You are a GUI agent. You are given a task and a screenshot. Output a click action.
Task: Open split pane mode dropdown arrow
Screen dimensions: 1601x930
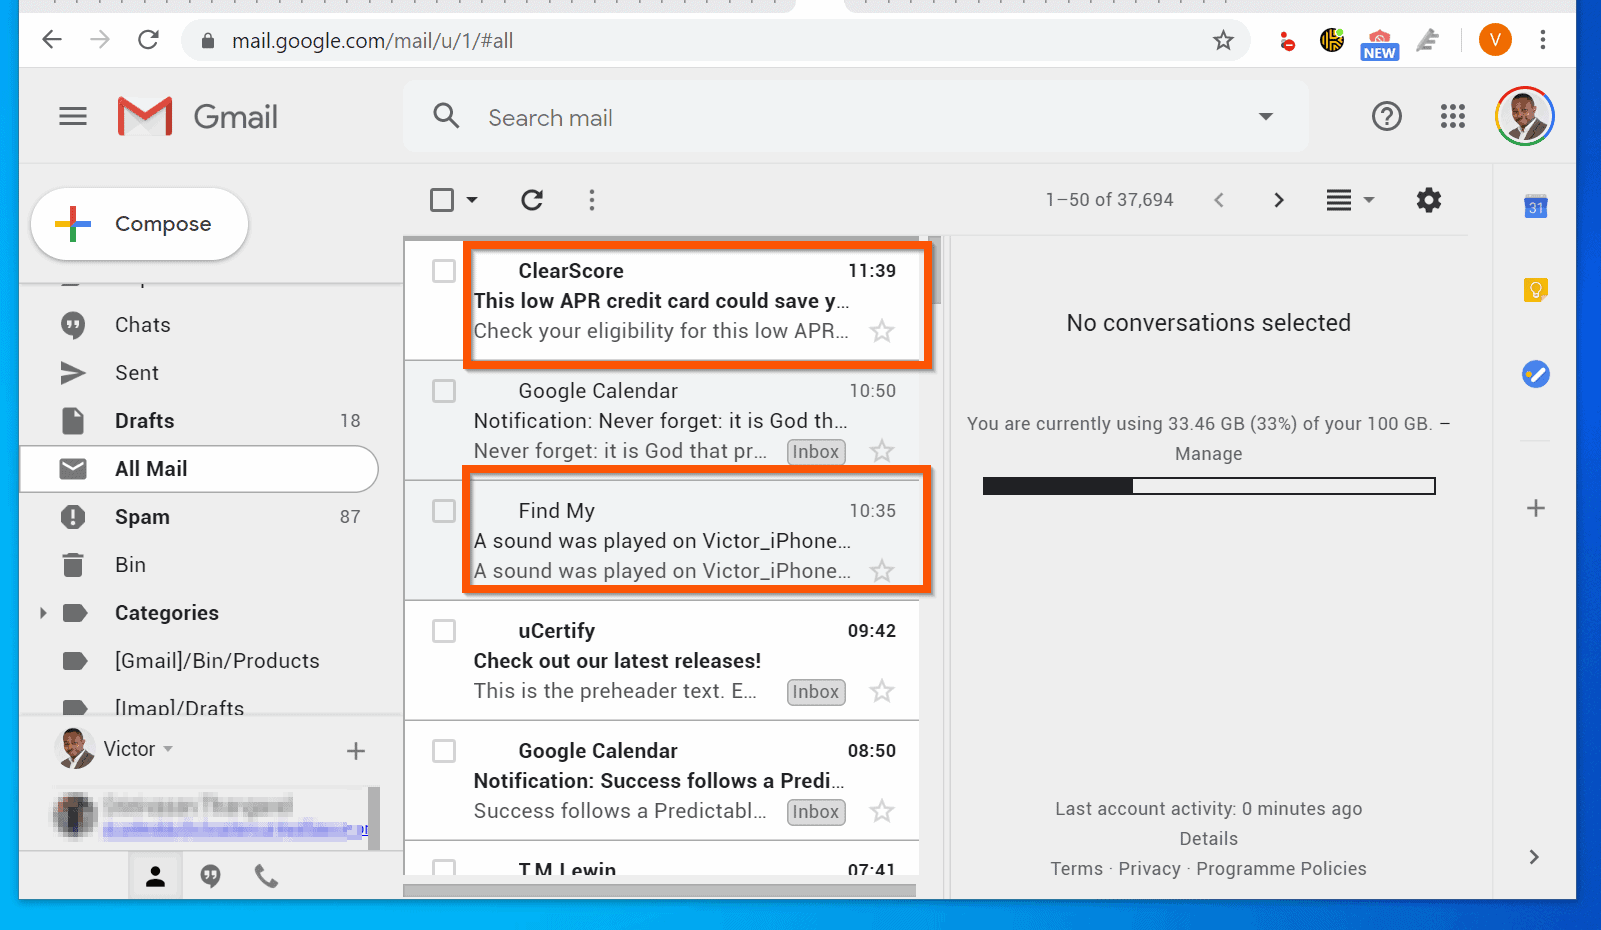(x=1369, y=200)
